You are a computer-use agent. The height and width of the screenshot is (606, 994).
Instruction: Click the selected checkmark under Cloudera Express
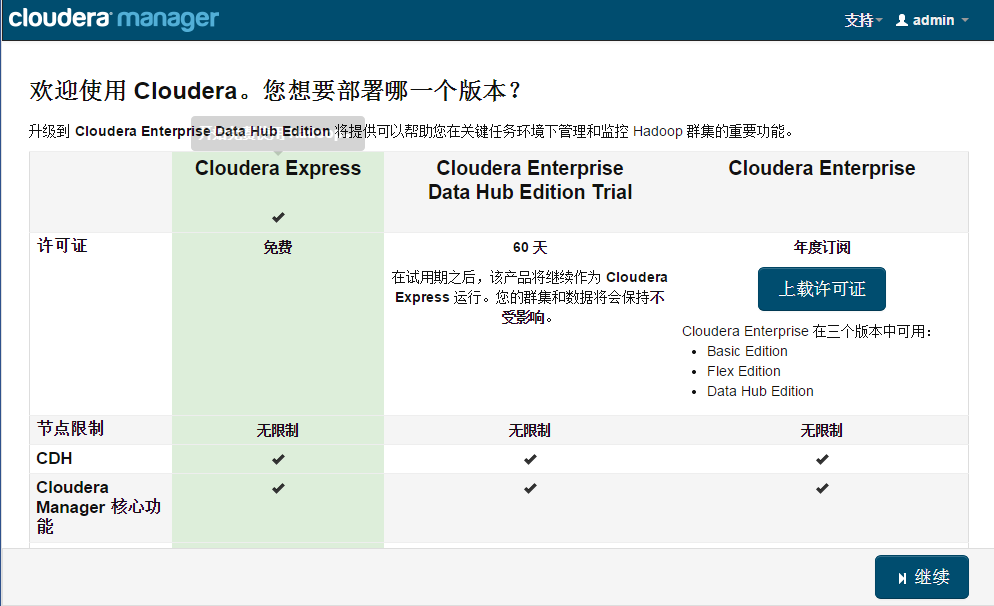[278, 217]
